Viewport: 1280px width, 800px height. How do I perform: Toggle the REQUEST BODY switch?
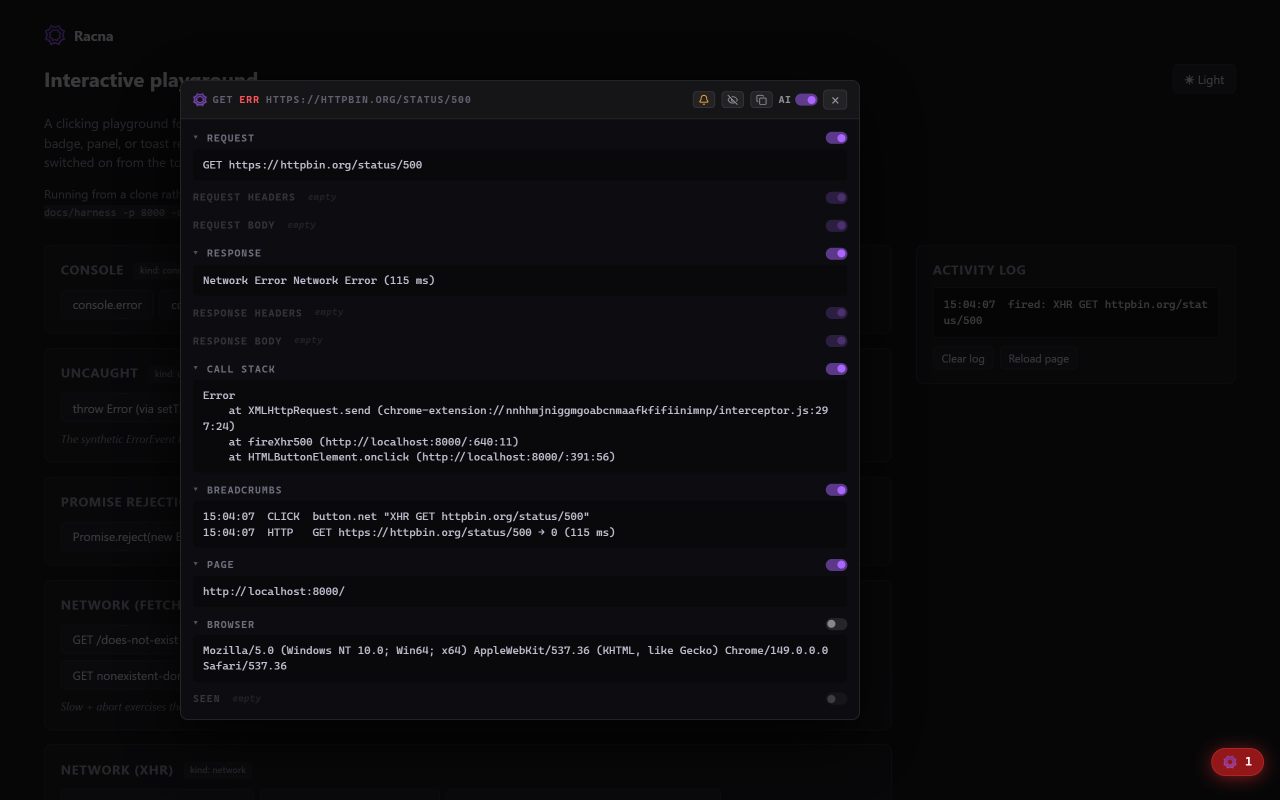836,226
